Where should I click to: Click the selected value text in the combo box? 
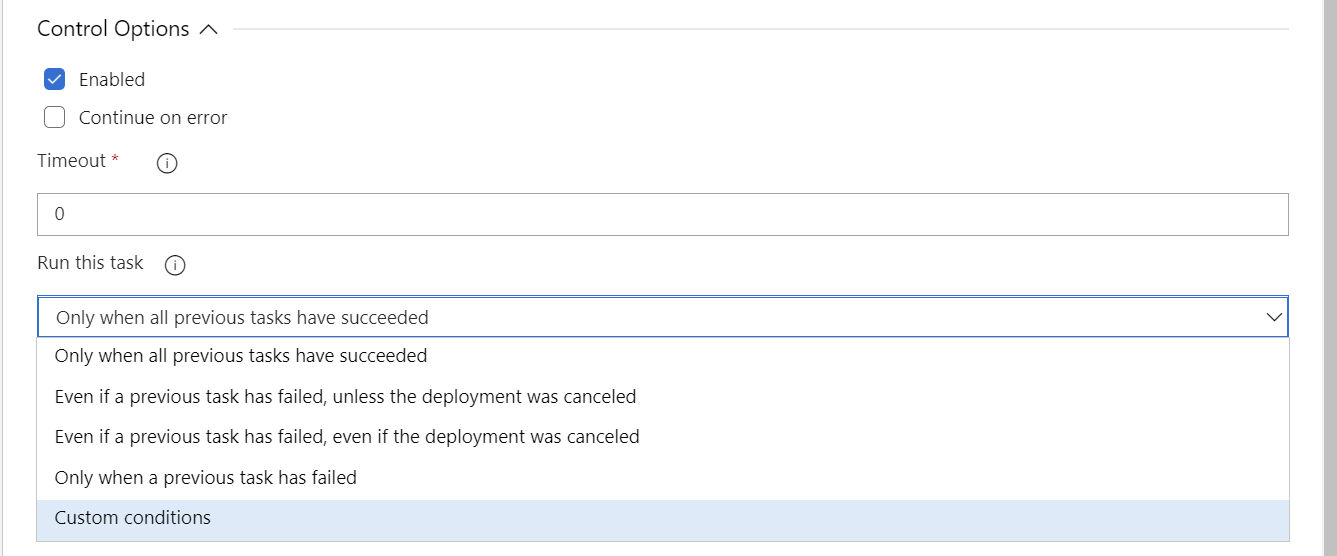[x=242, y=318]
